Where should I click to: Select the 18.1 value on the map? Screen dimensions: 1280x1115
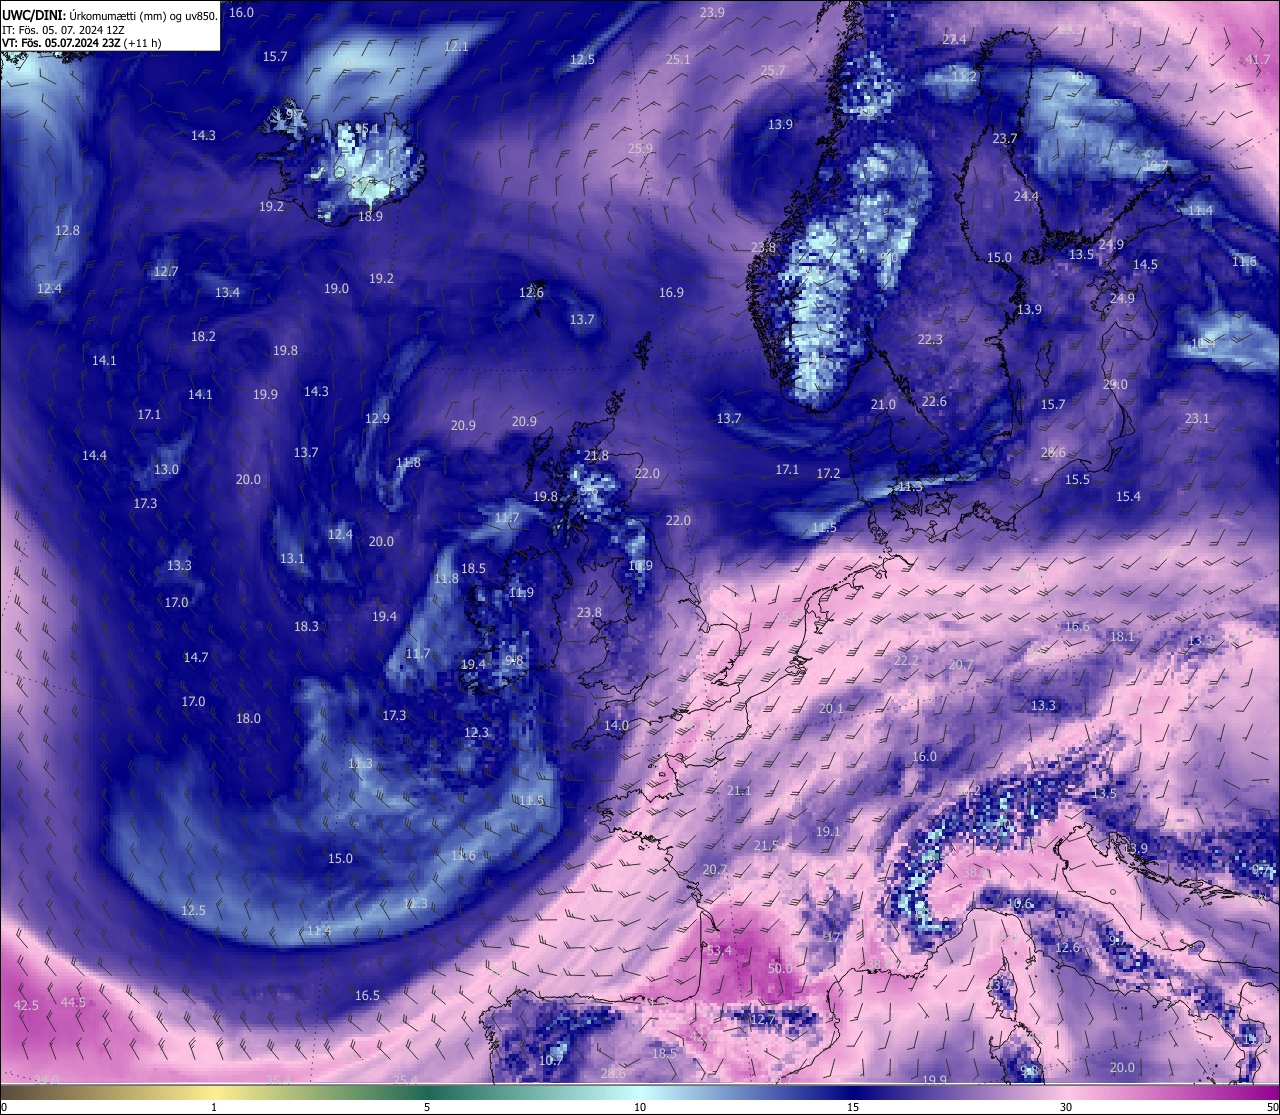tap(1122, 636)
